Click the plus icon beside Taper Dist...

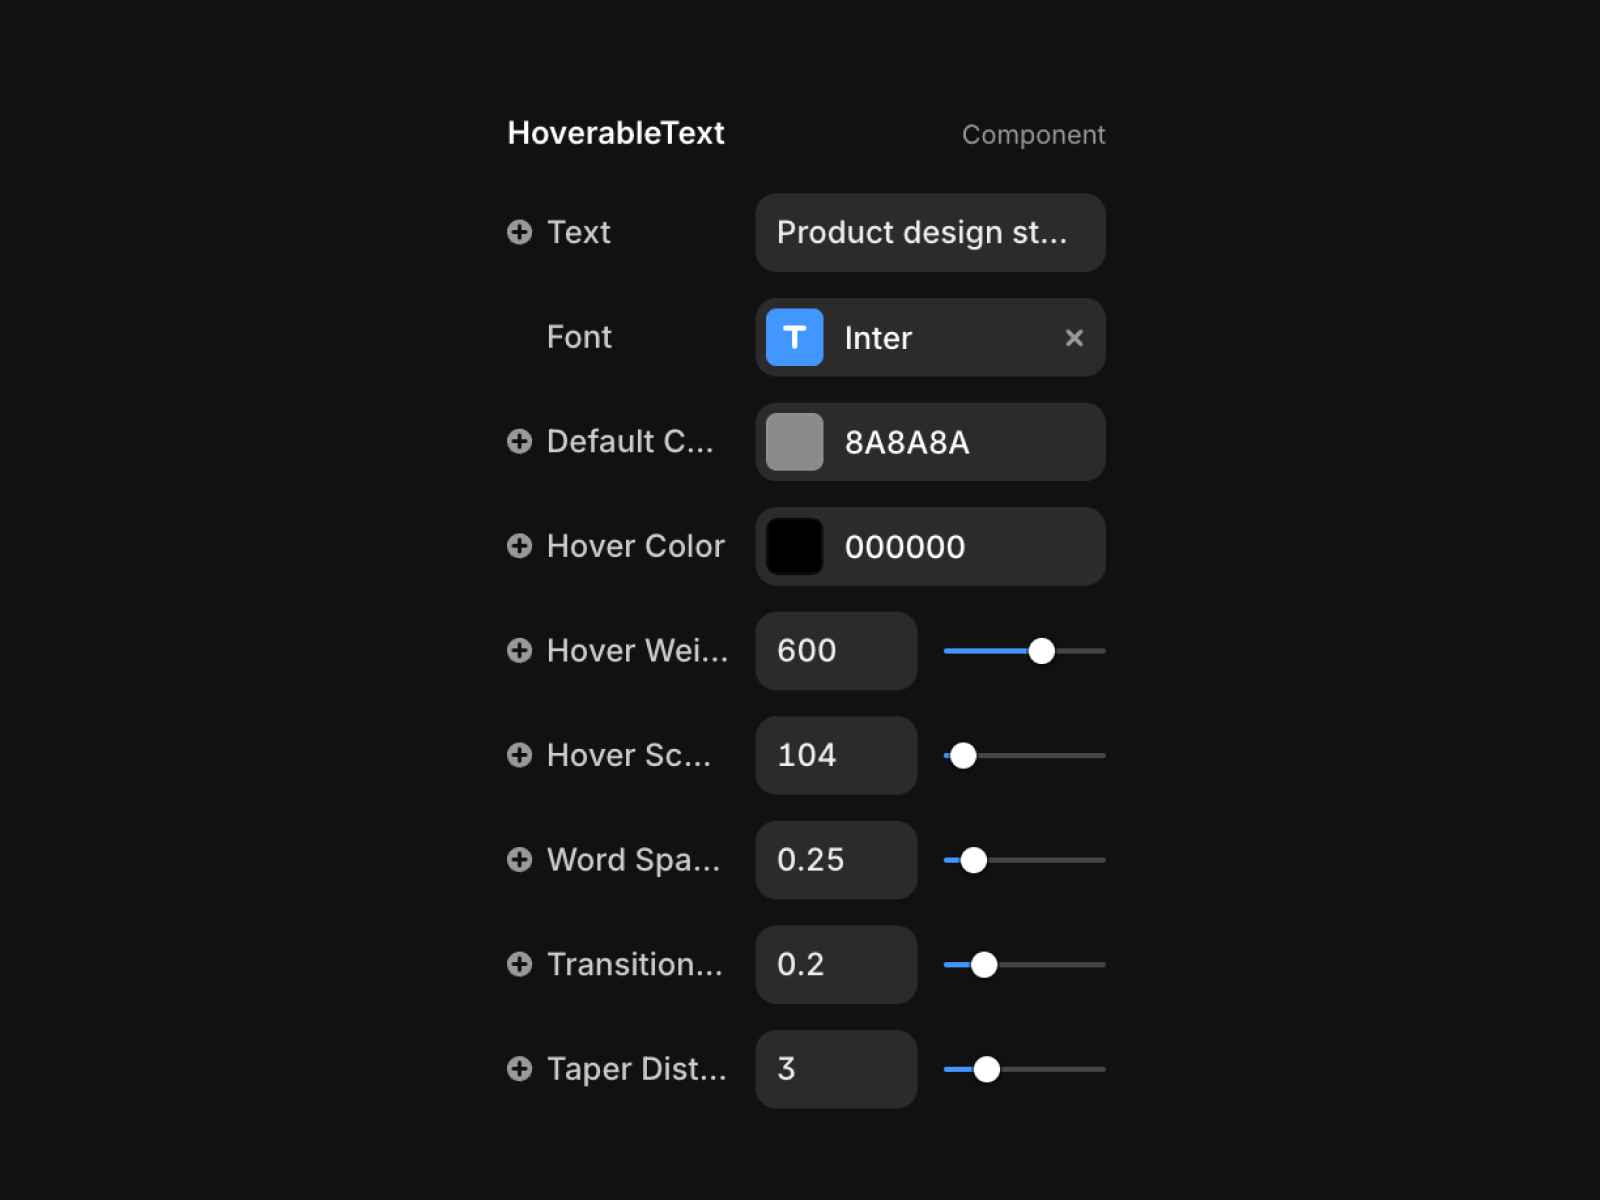click(519, 1069)
